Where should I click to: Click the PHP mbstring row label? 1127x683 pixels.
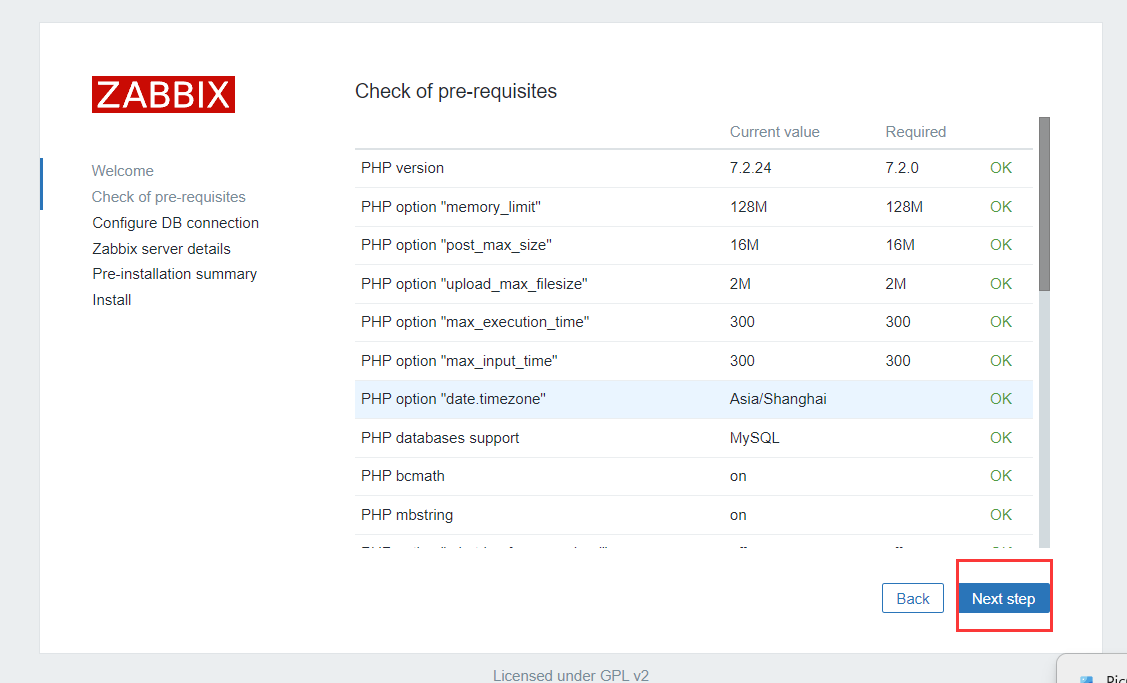[x=407, y=515]
